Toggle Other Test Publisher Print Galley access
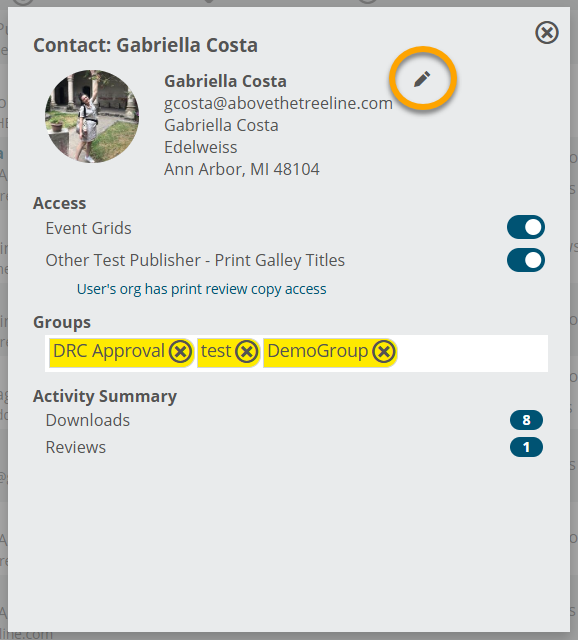This screenshot has width=578, height=640. click(x=526, y=260)
